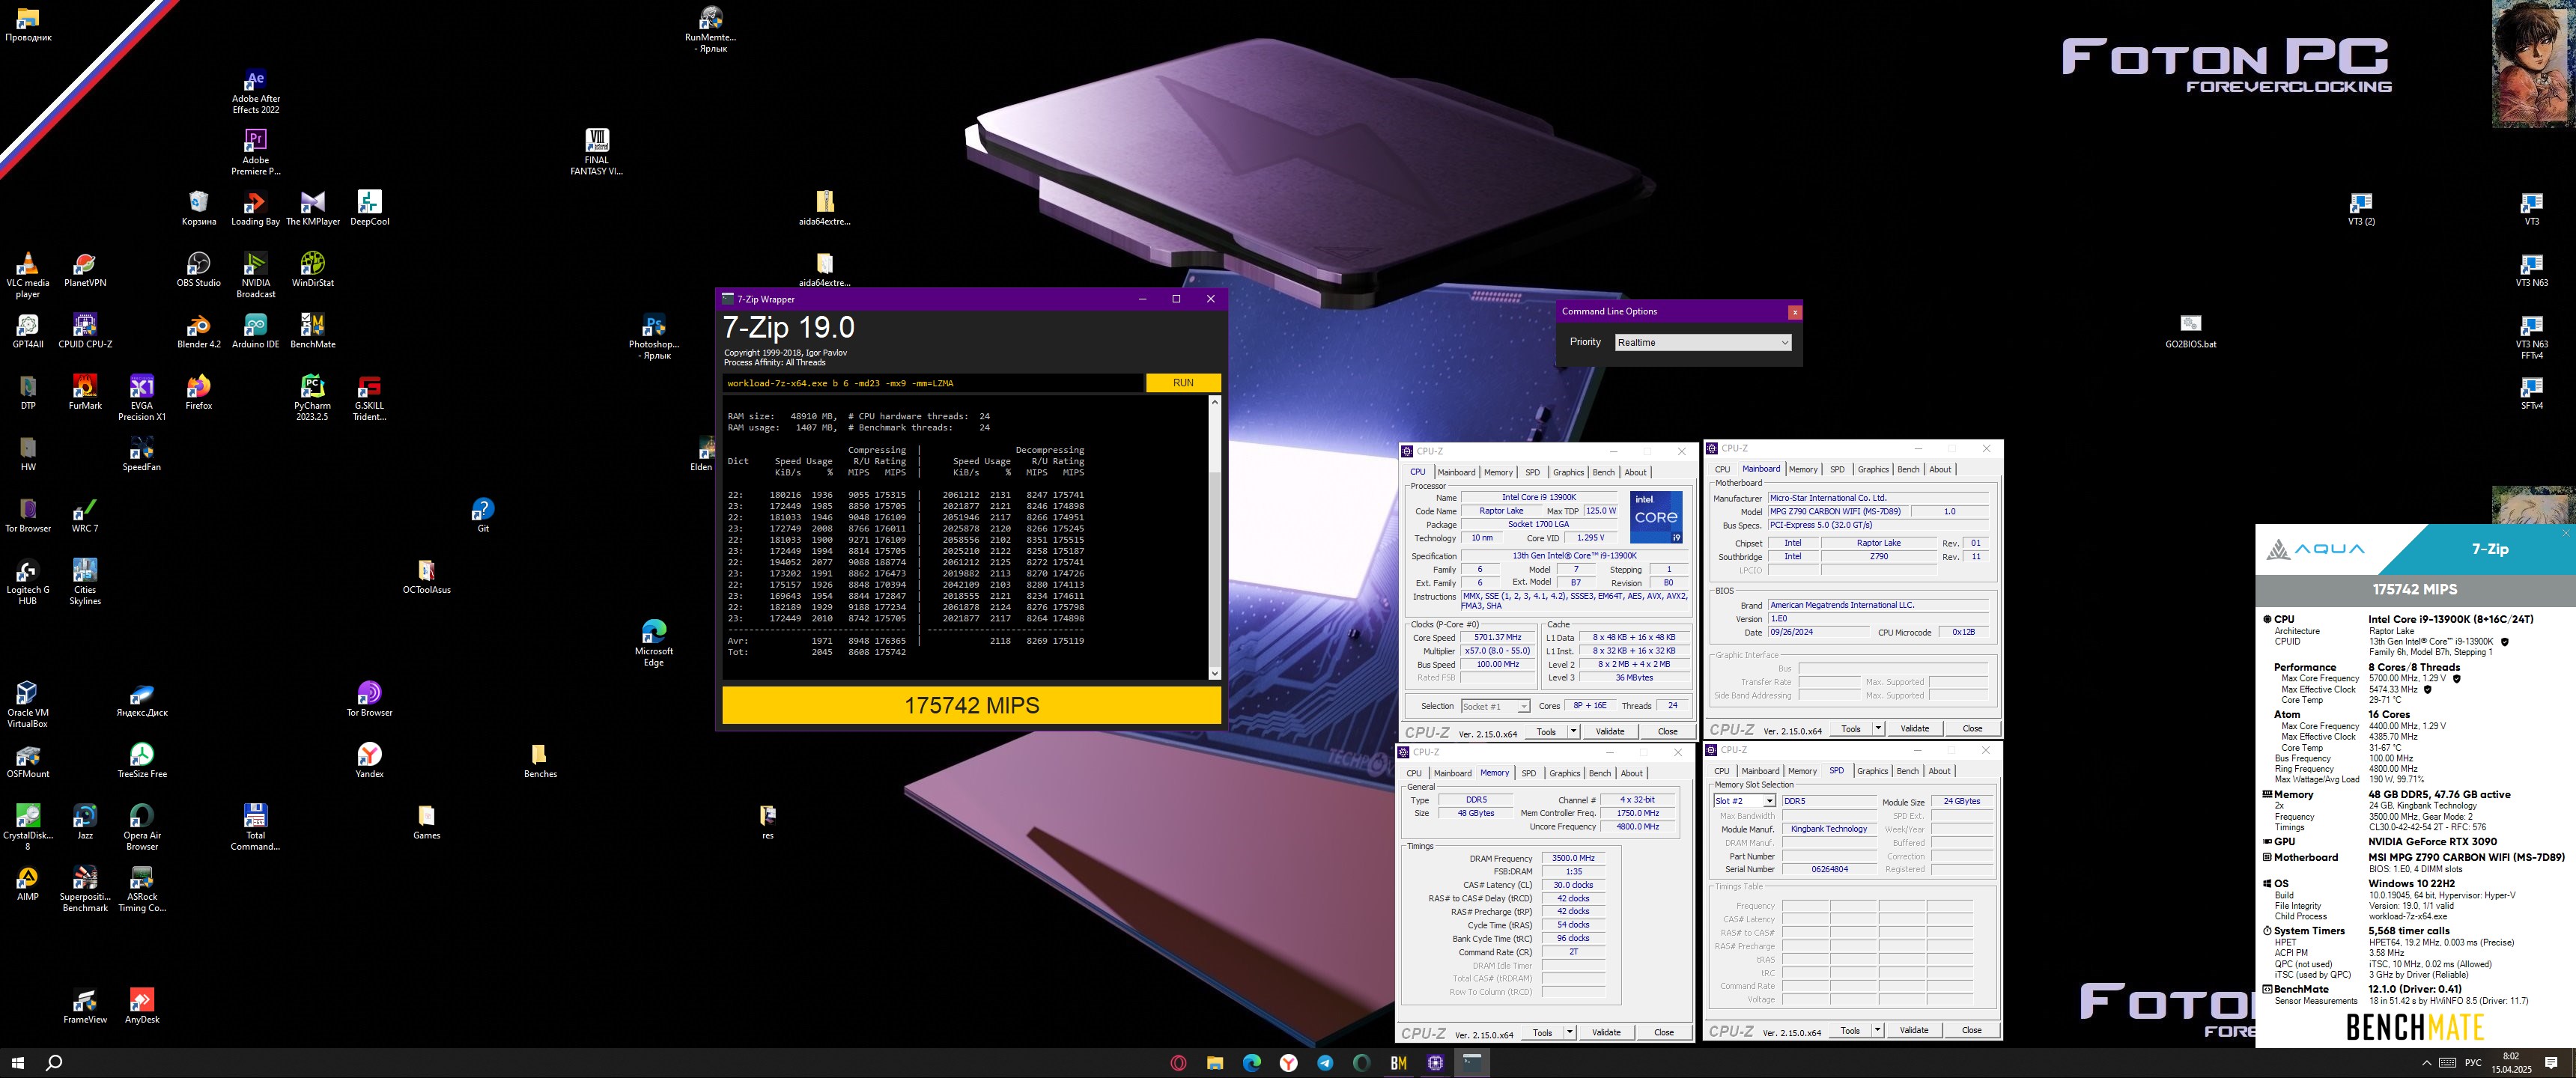Click the Intel Core i9 logo in CPU-Z
The height and width of the screenshot is (1078, 2576).
click(1656, 517)
